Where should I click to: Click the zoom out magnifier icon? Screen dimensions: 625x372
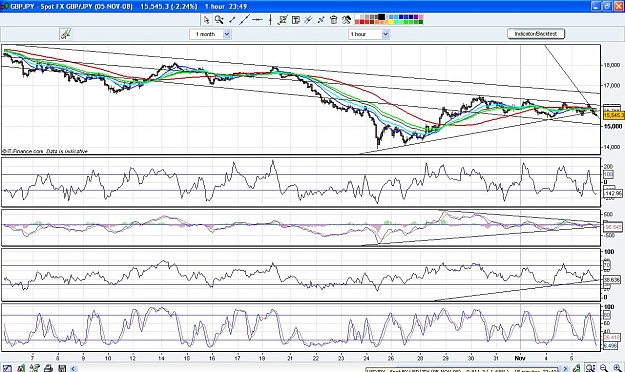point(603,368)
